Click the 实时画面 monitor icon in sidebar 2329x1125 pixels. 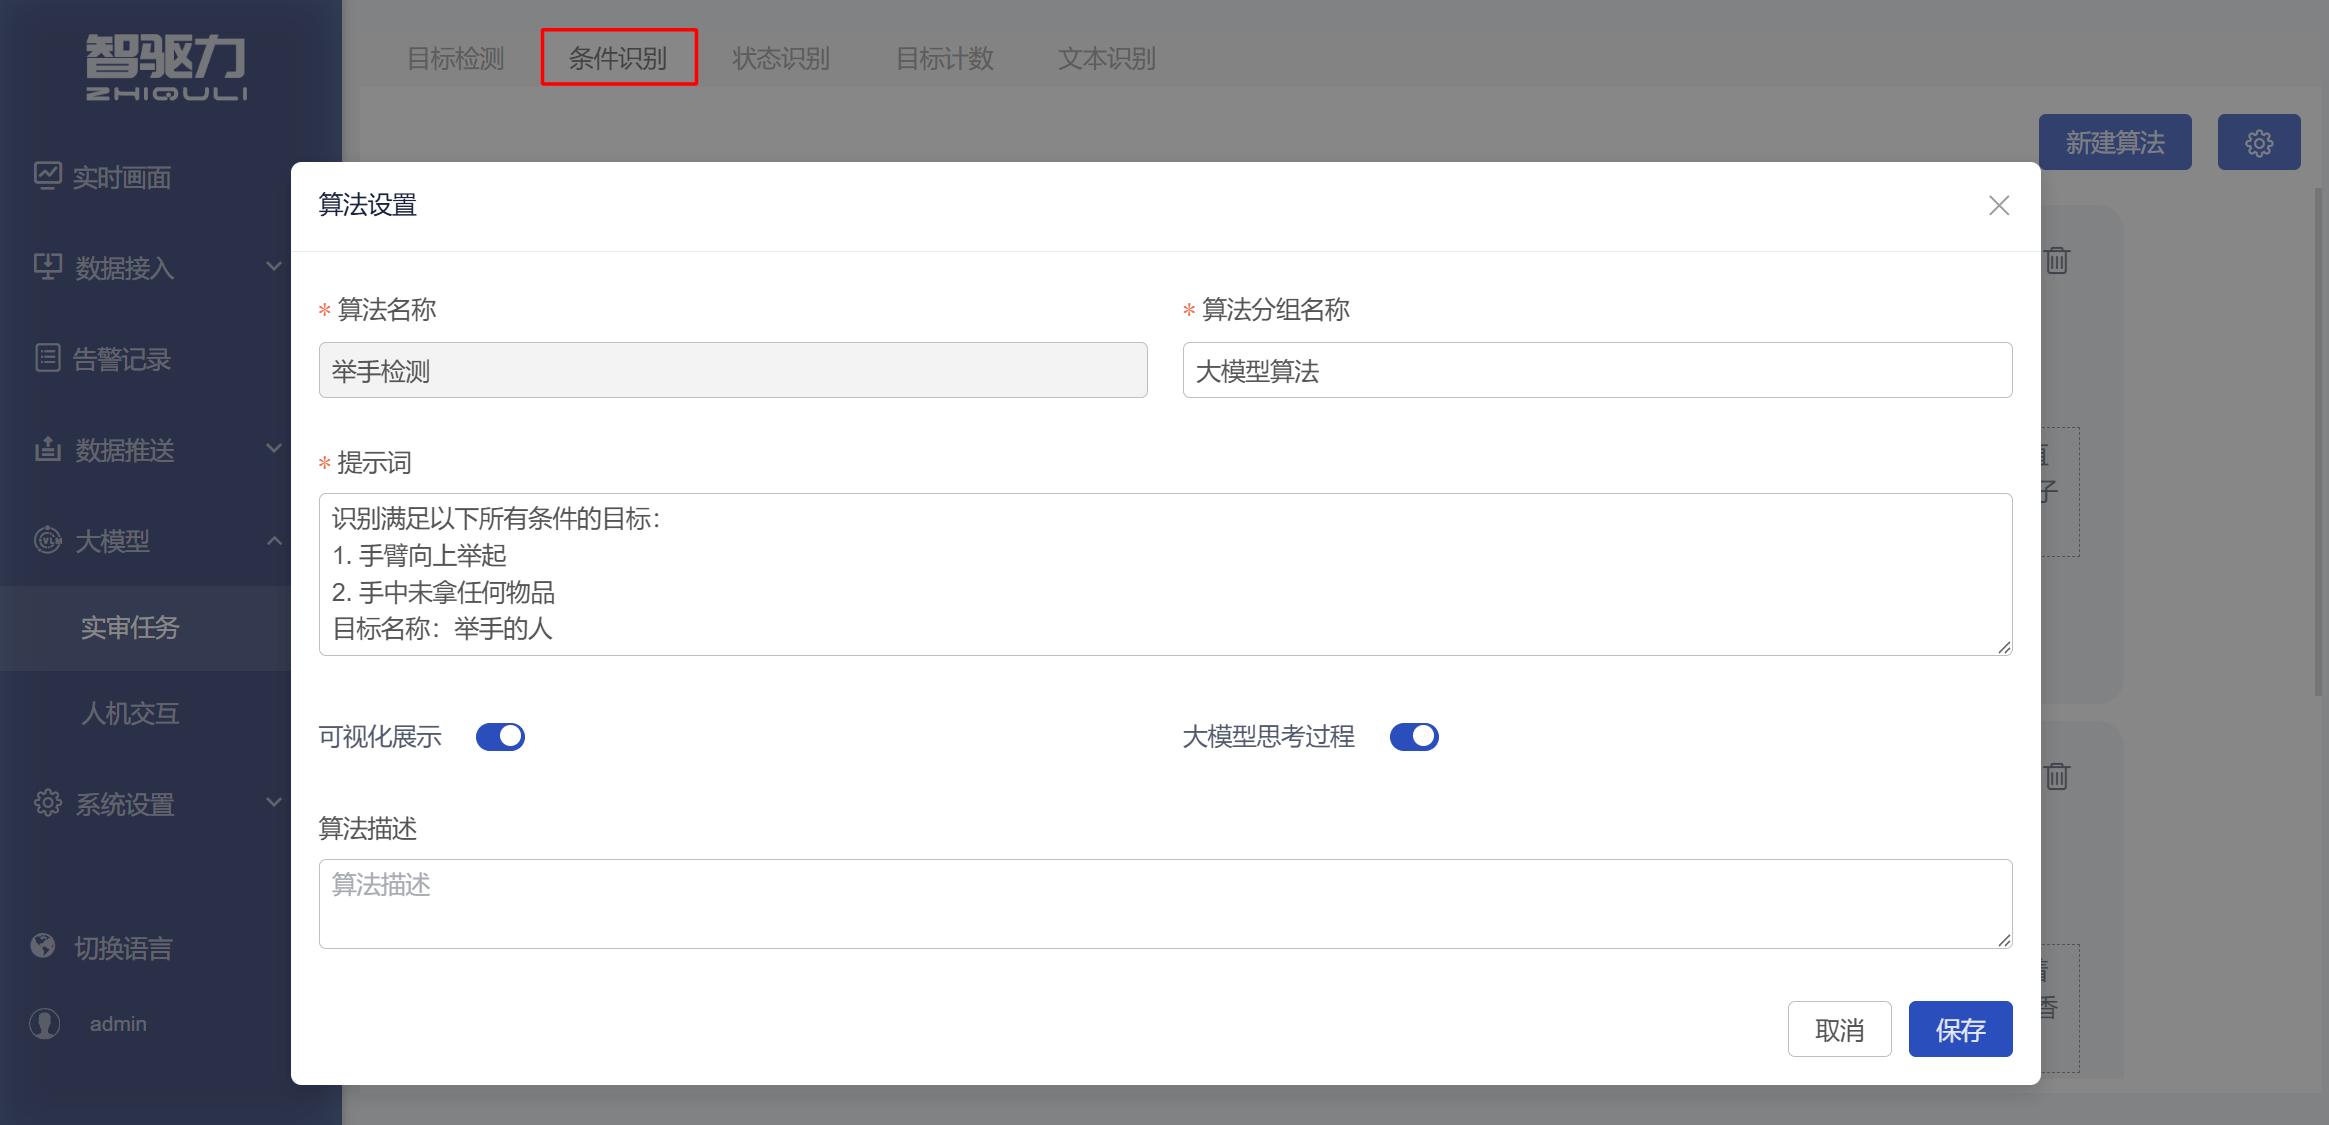coord(47,176)
